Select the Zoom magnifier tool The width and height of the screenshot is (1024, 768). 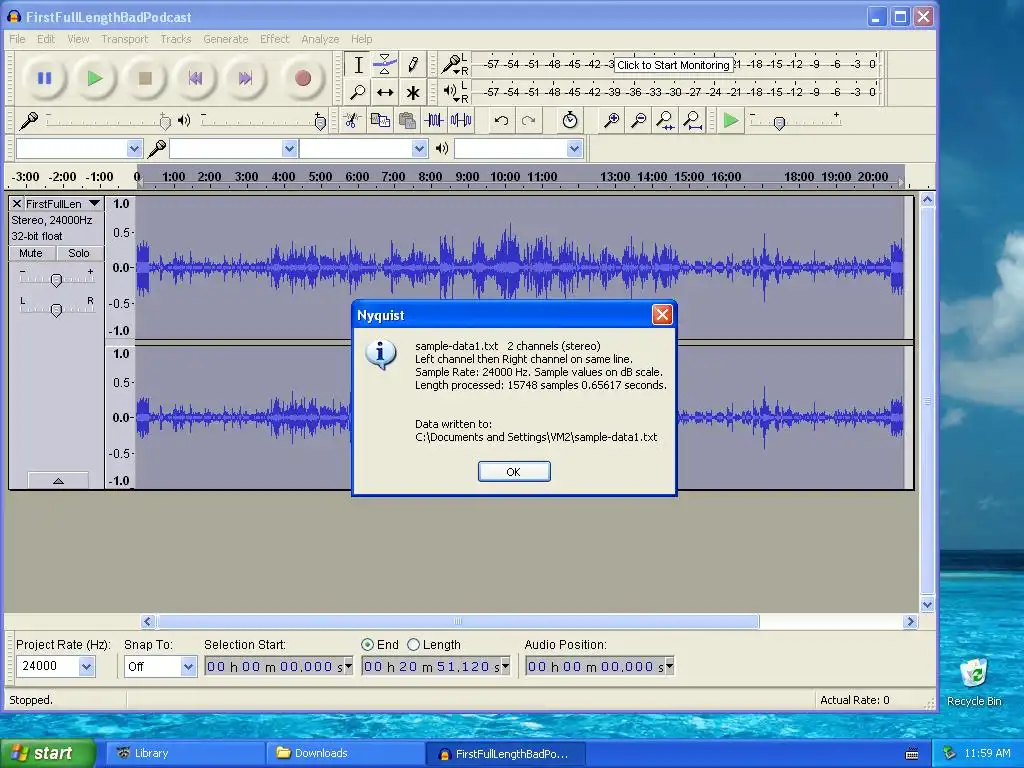(358, 92)
